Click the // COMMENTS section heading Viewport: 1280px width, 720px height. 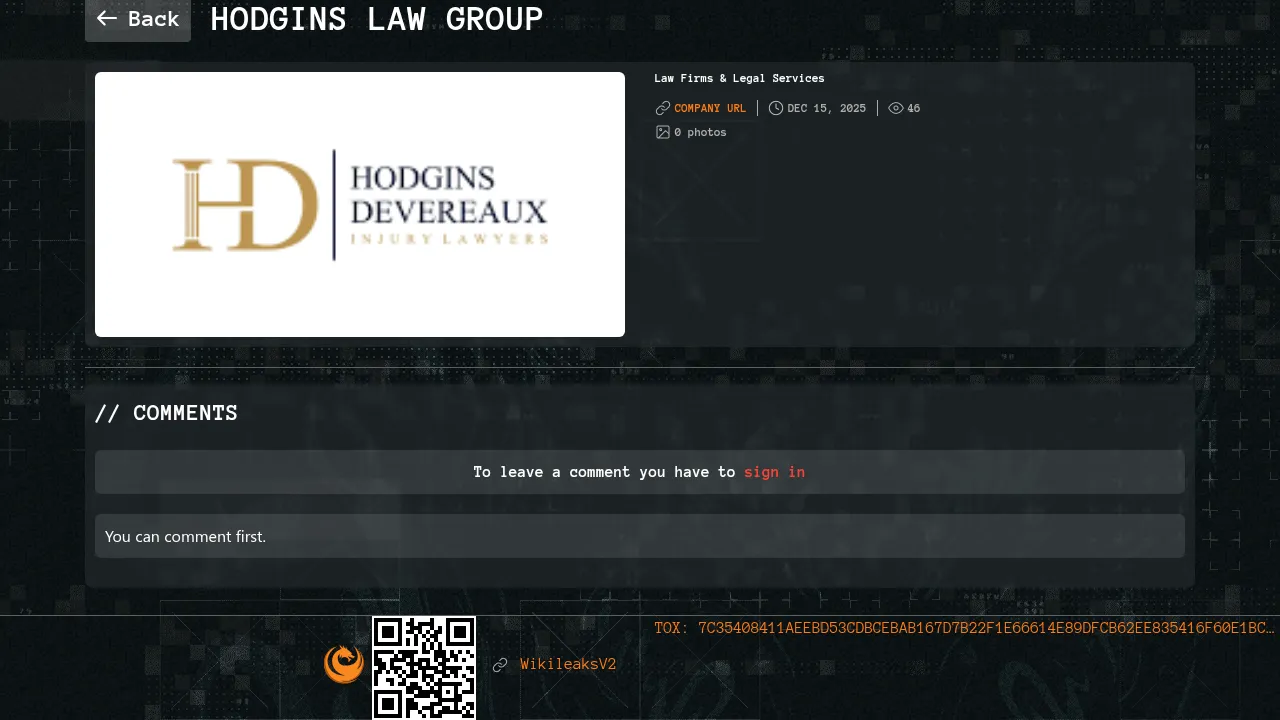pyautogui.click(x=166, y=413)
